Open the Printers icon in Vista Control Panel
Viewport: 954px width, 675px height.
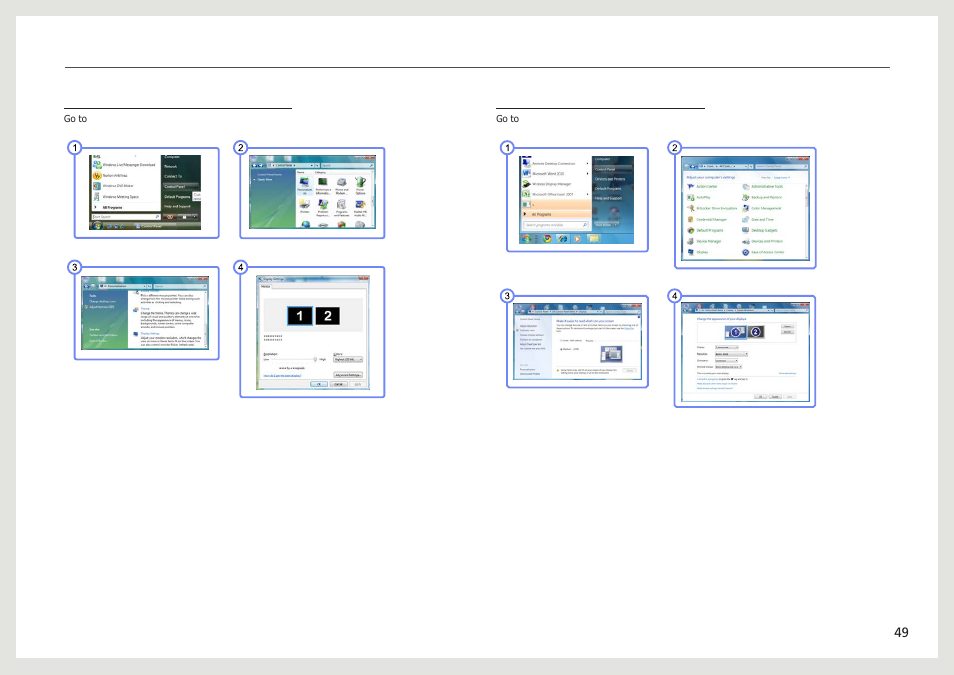[304, 206]
